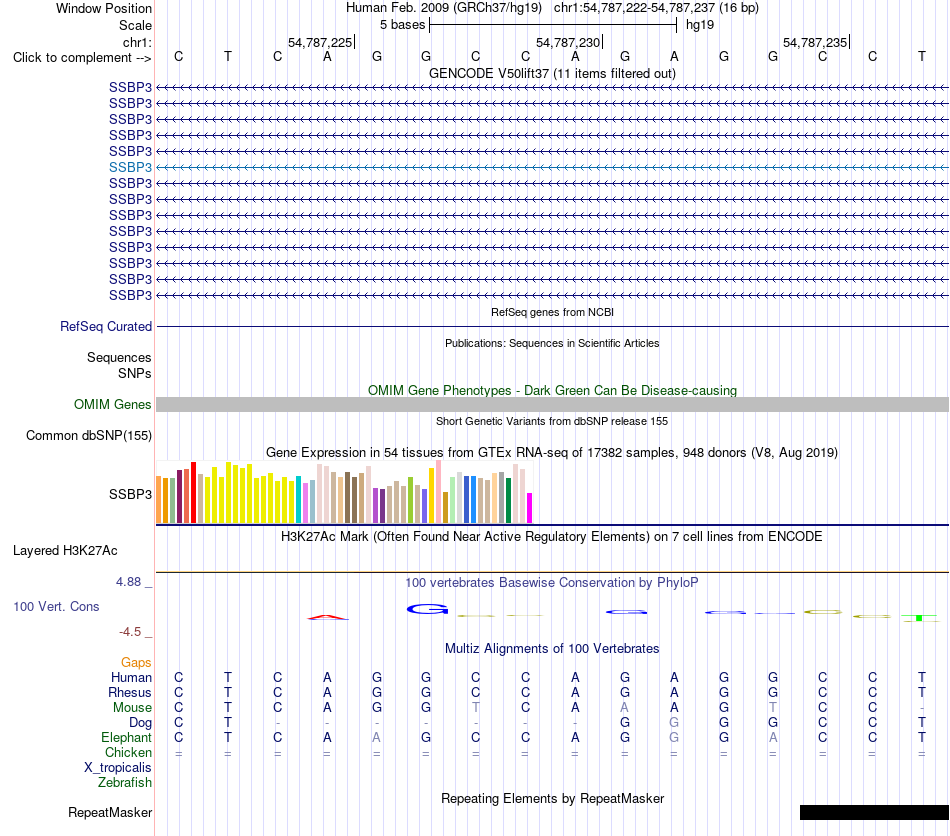Click the large blue G PhyloP logo
The height and width of the screenshot is (836, 950).
tap(427, 609)
